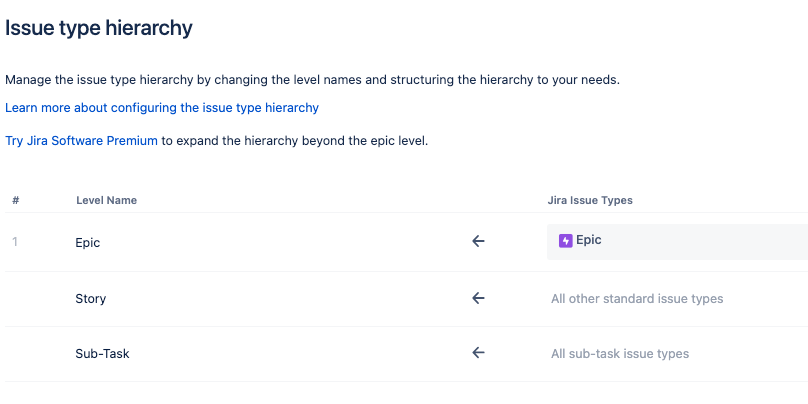Click the left arrow in the Story row
This screenshot has height=404, width=808.
pos(478,298)
